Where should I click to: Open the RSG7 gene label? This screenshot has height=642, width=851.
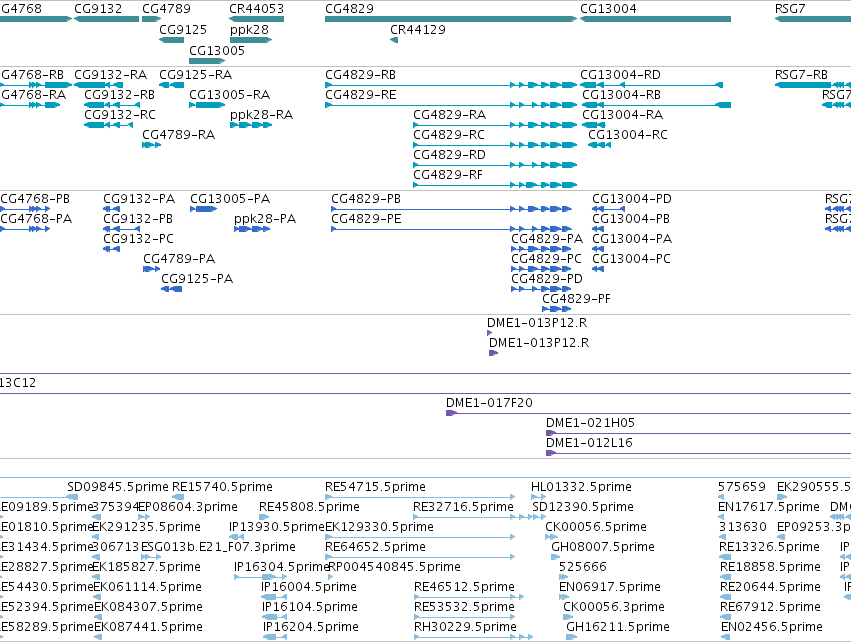[x=790, y=9]
